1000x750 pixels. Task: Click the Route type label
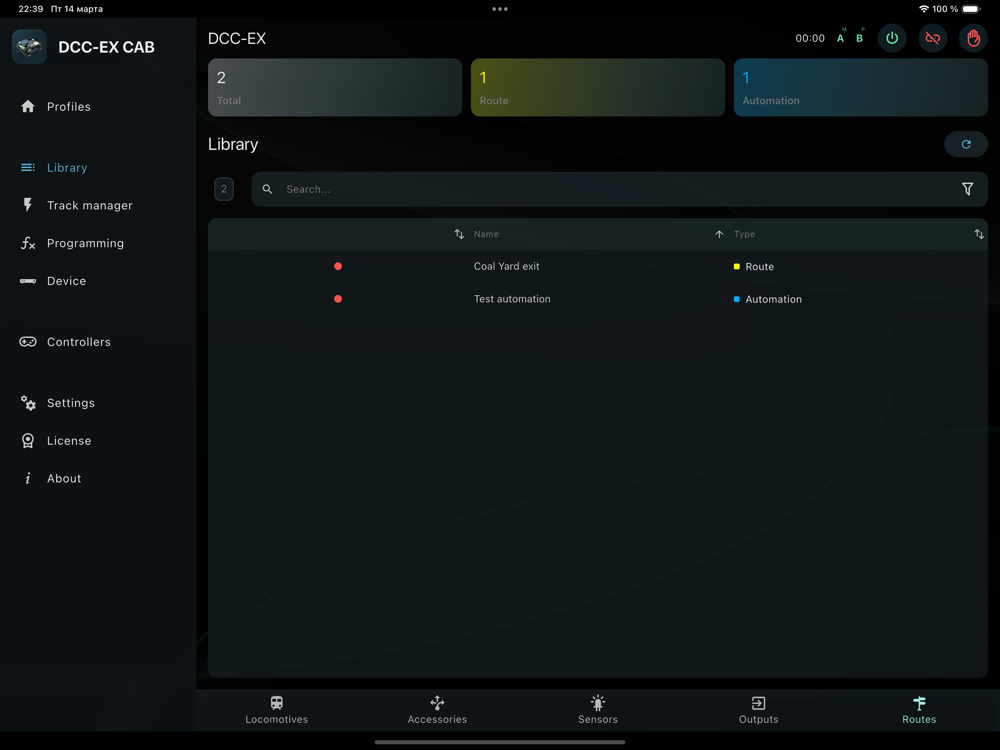760,267
